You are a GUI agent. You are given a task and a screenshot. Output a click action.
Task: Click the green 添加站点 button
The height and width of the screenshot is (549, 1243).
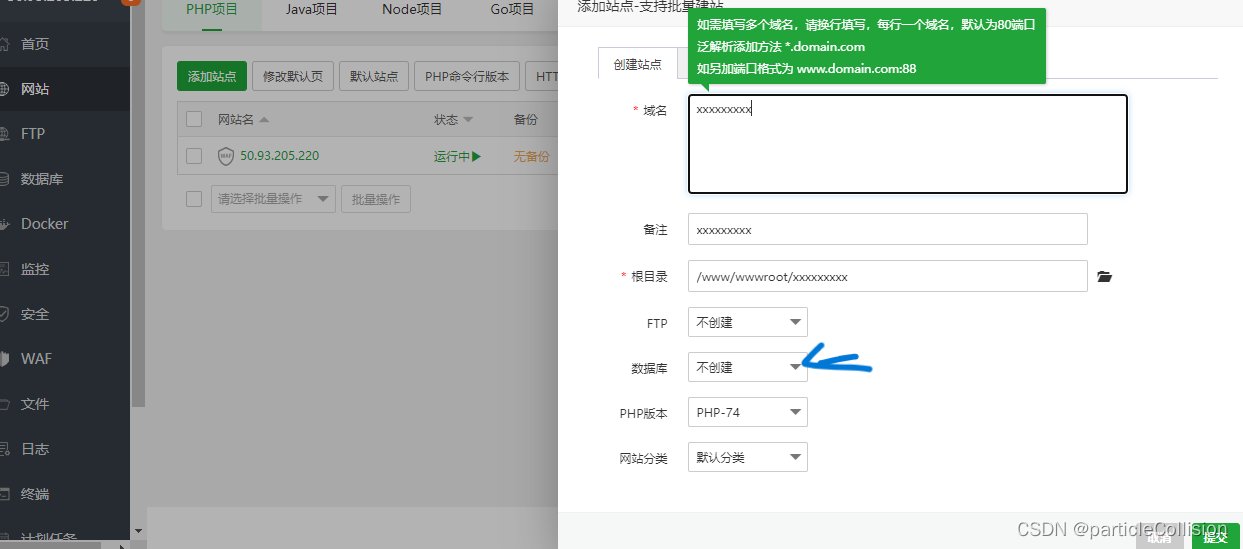tap(211, 76)
